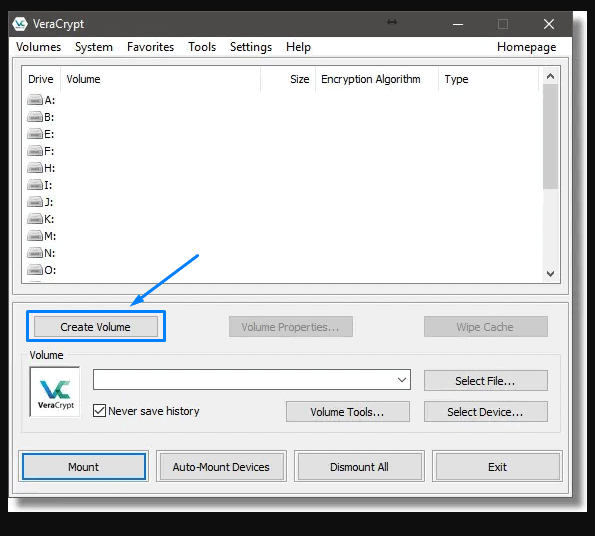Close the VeraCrypt window

point(549,24)
